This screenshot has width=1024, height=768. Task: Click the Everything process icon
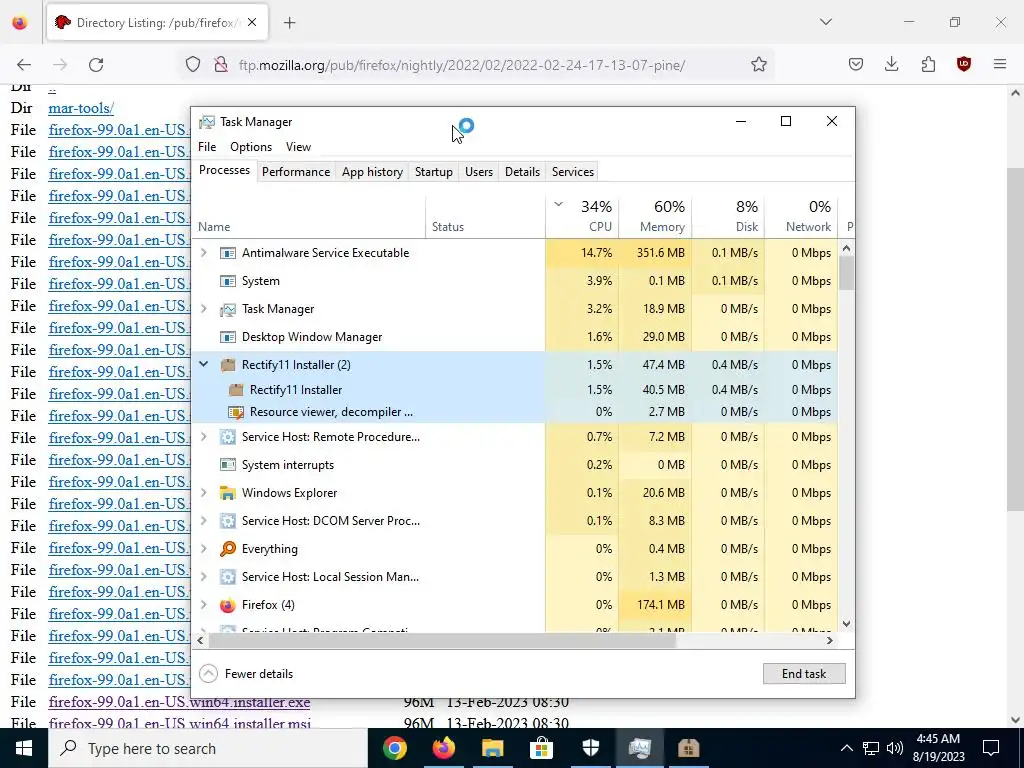(227, 549)
